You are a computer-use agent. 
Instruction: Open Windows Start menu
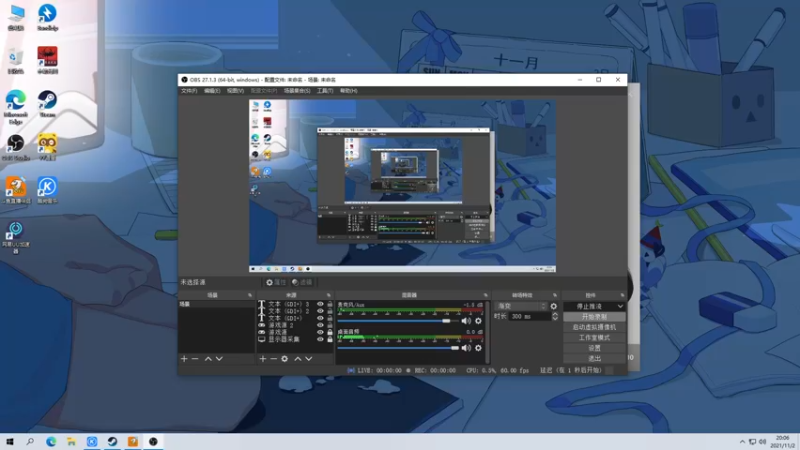click(10, 441)
